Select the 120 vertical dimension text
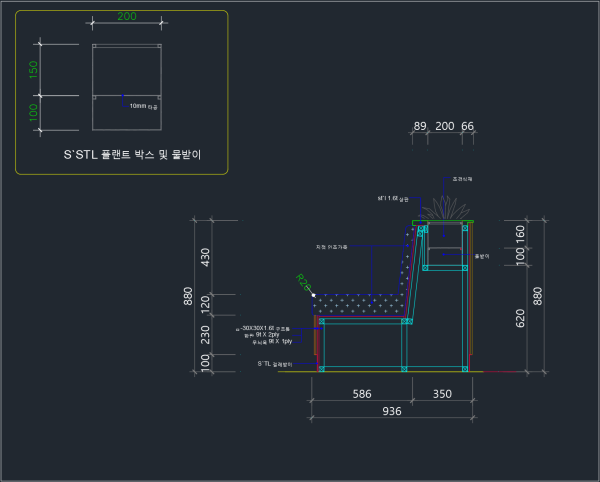Image resolution: width=600 pixels, height=482 pixels. [206, 305]
